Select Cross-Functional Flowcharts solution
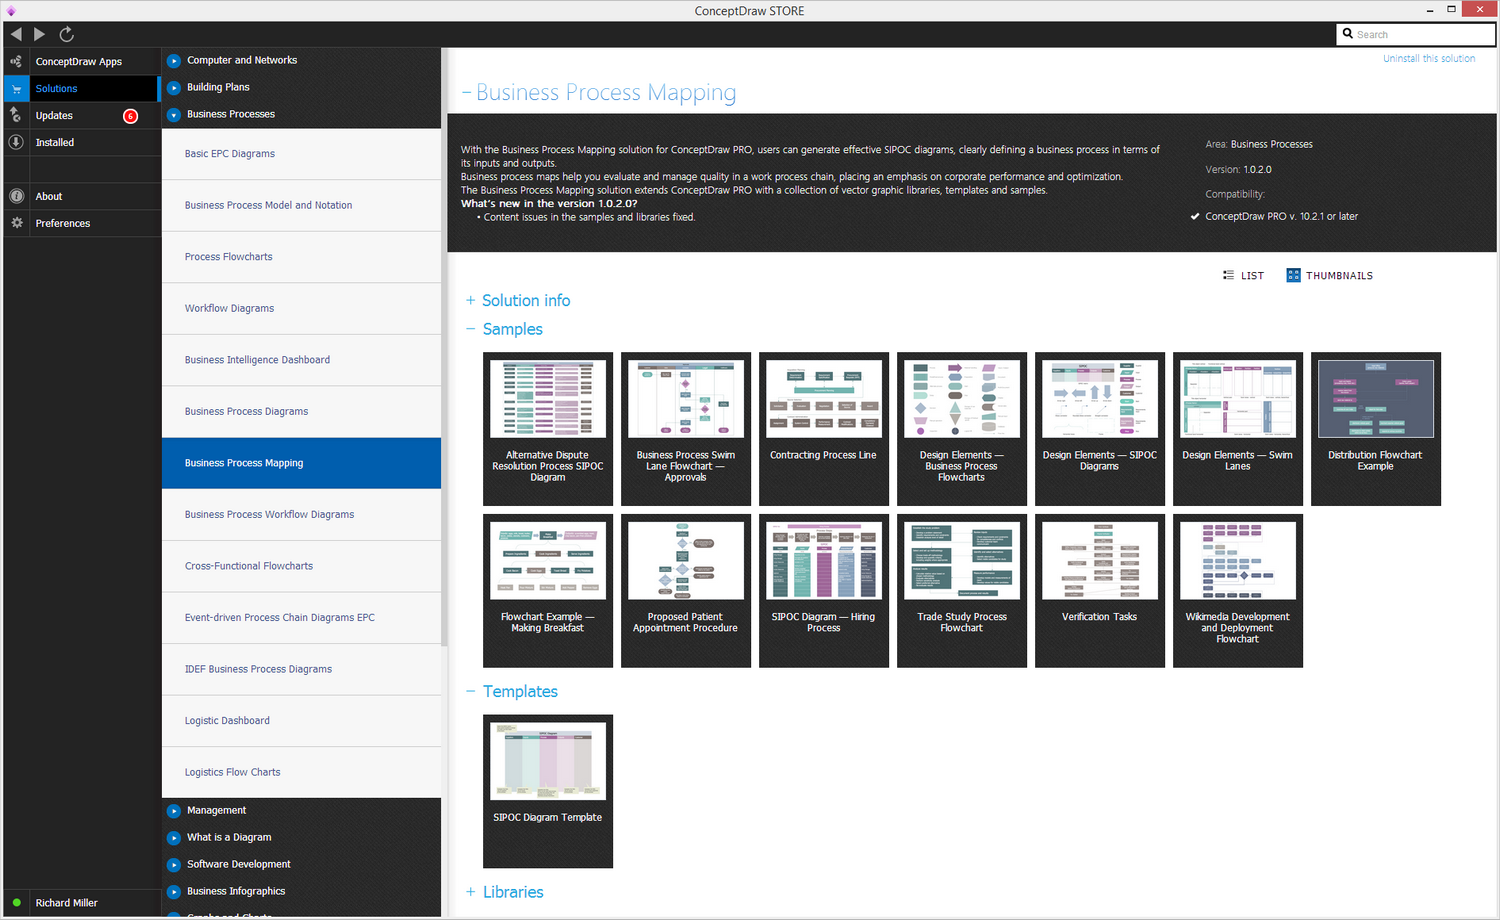1500x920 pixels. (301, 566)
